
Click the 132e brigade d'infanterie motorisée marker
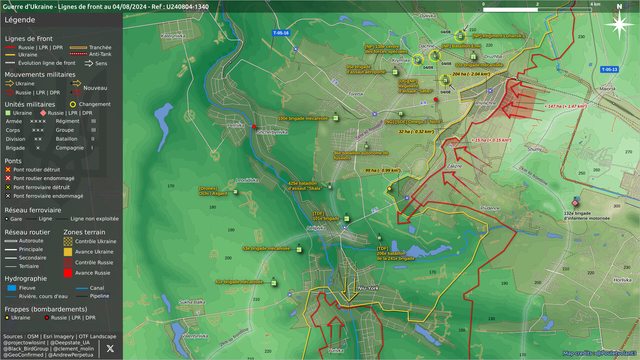coord(575,203)
